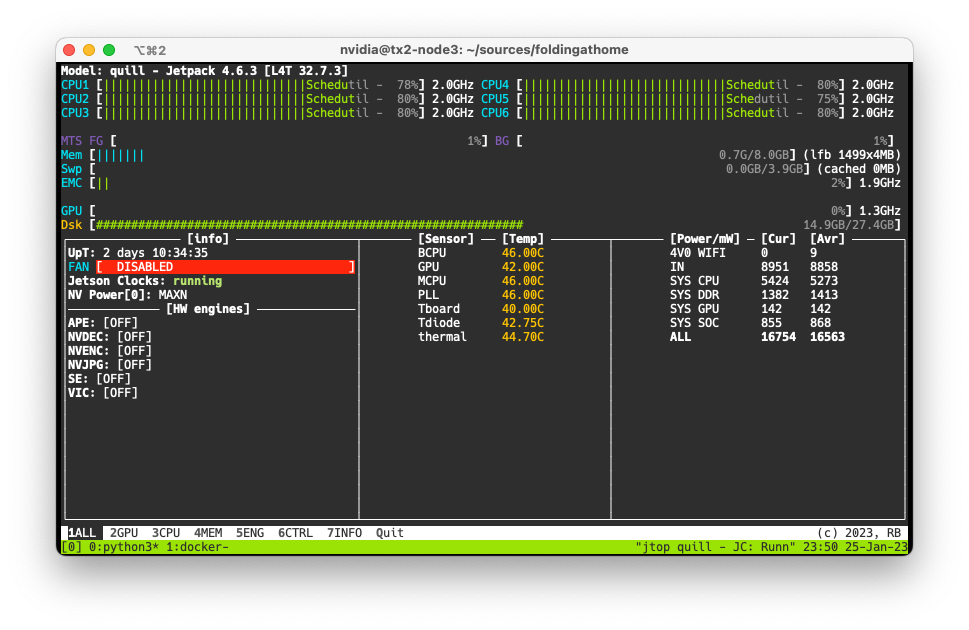Viewport: 969px width, 630px height.
Task: Switch to the 1ALL tab
Action: click(x=82, y=533)
